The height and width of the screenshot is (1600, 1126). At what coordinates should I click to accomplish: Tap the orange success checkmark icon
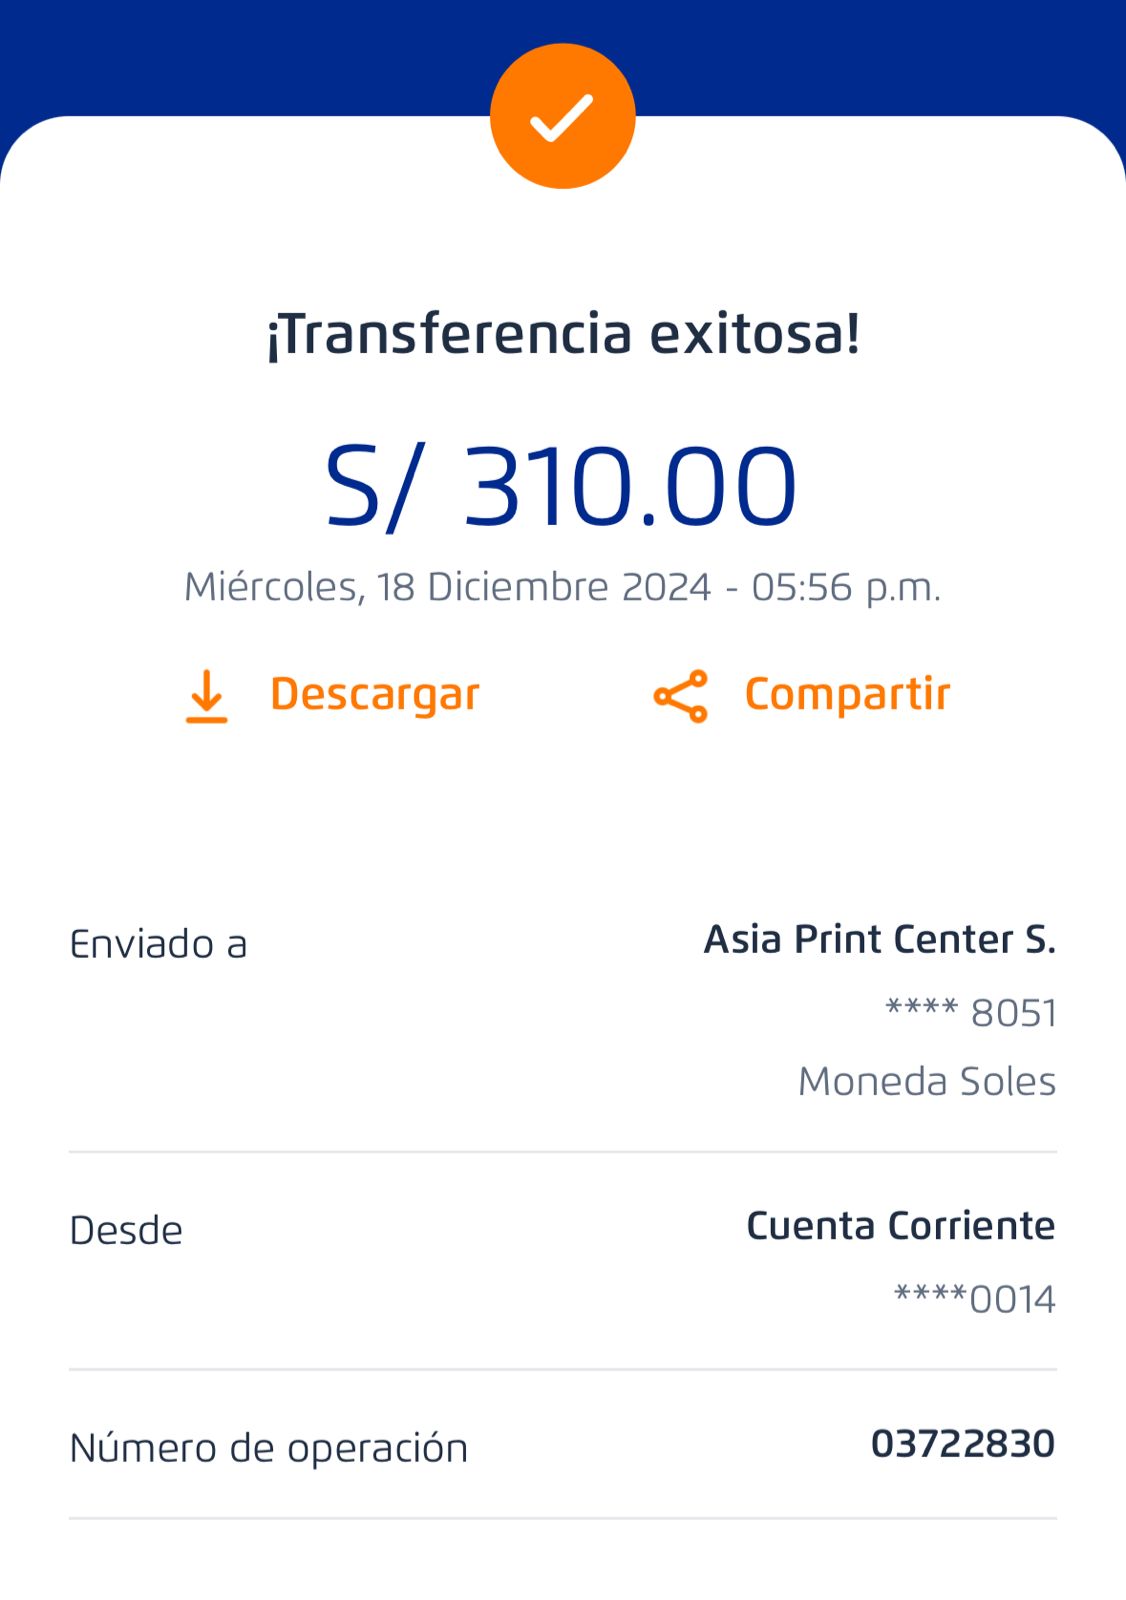[562, 116]
